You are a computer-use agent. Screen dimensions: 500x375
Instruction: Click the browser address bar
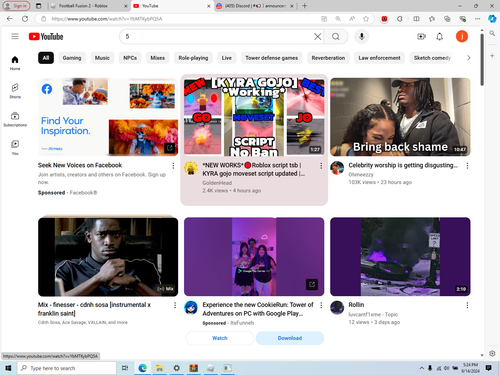coord(183,19)
